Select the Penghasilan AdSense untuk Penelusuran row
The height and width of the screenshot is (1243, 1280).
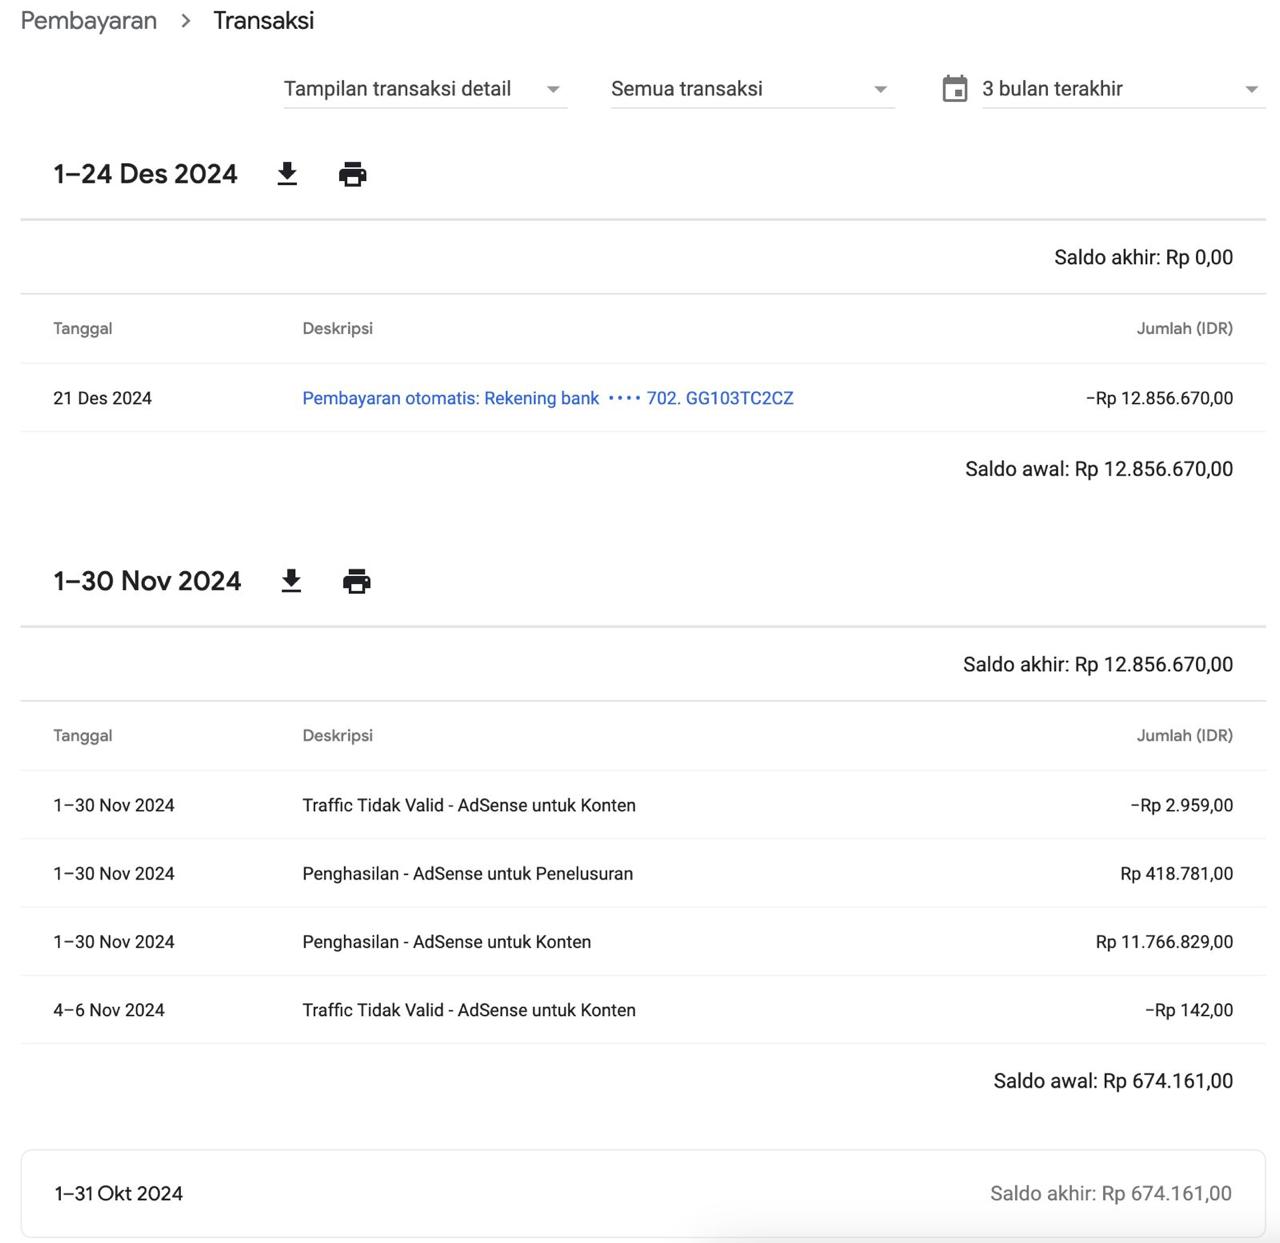click(x=467, y=873)
